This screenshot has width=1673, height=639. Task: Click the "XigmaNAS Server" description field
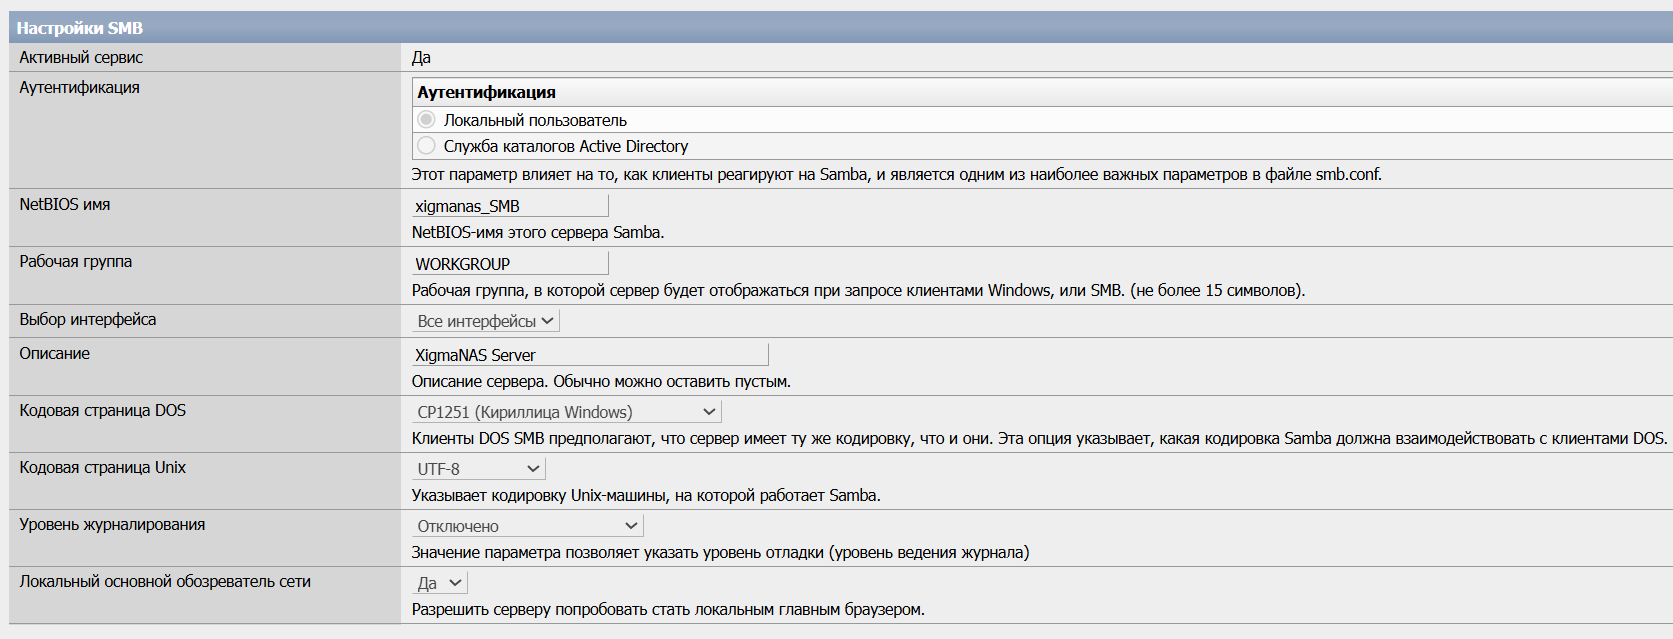click(x=589, y=355)
